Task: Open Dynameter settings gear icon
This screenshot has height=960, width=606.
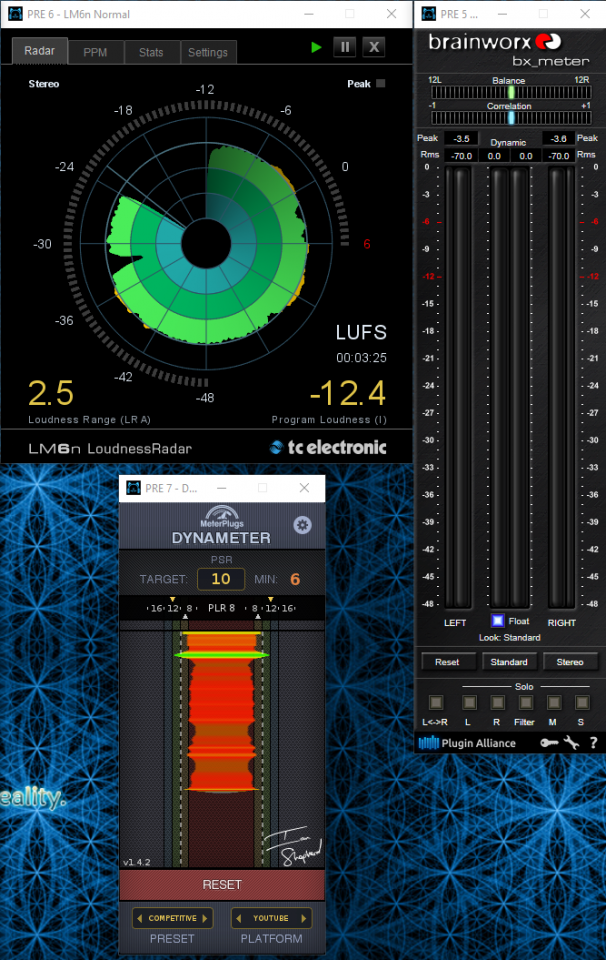Action: (x=302, y=525)
